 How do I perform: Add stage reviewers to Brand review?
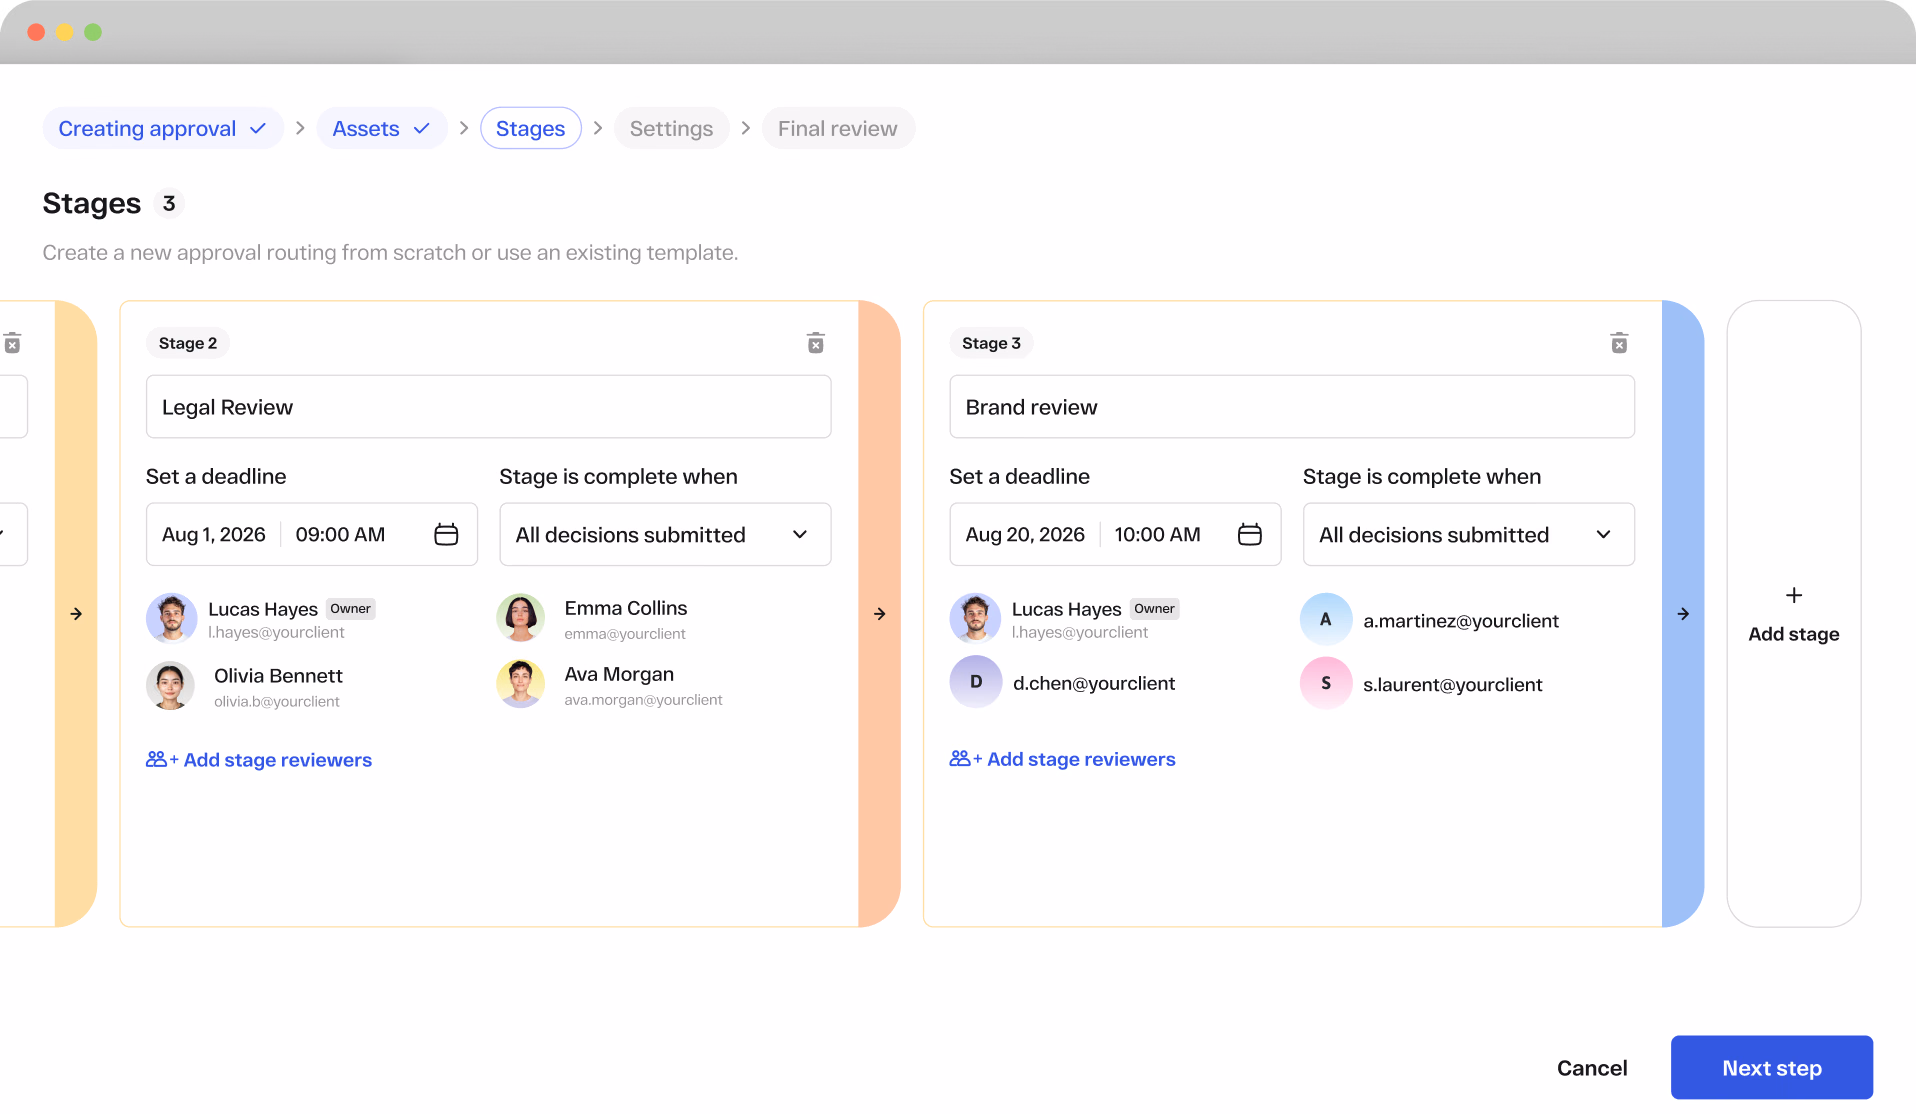coord(1062,759)
